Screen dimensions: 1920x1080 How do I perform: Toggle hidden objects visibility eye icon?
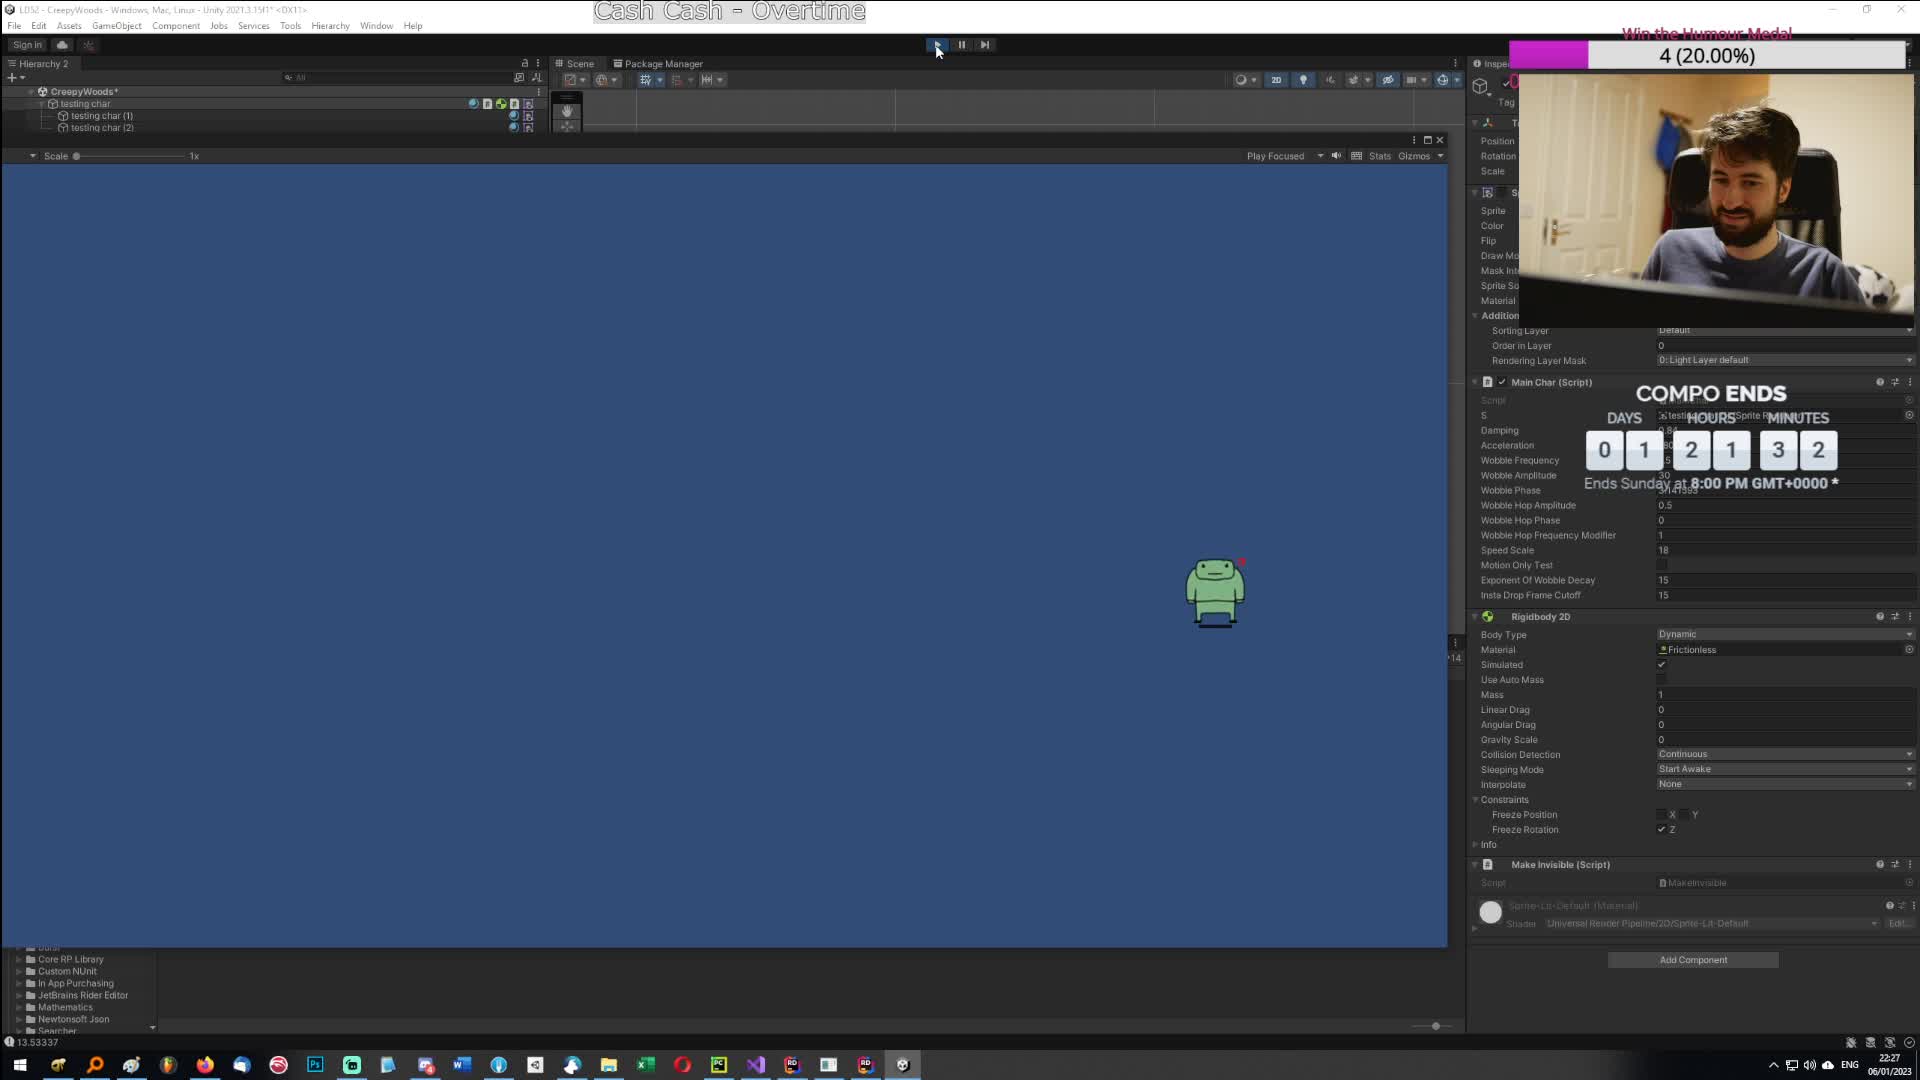1387,80
